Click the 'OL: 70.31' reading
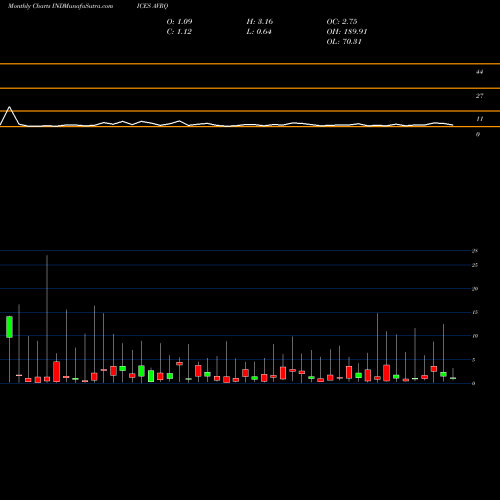 (x=344, y=42)
